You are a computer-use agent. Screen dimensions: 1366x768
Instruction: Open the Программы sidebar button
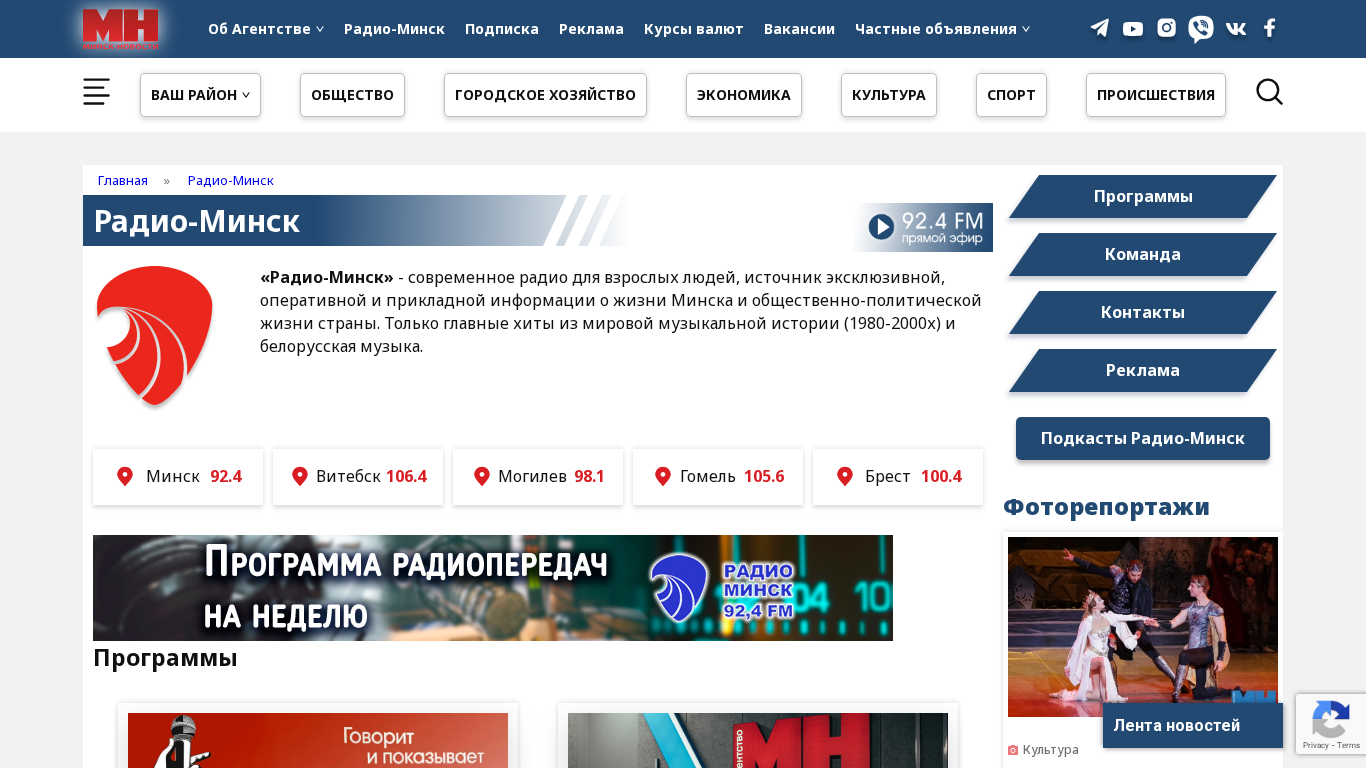tap(1143, 196)
